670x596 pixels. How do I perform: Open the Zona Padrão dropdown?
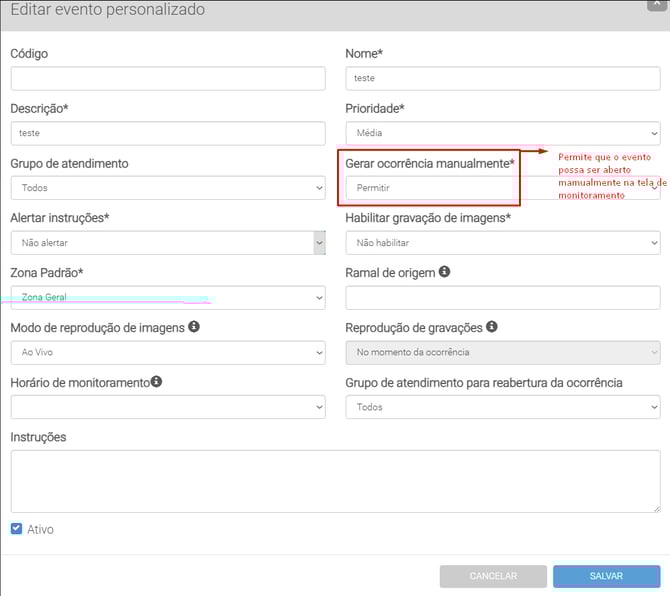click(x=168, y=298)
